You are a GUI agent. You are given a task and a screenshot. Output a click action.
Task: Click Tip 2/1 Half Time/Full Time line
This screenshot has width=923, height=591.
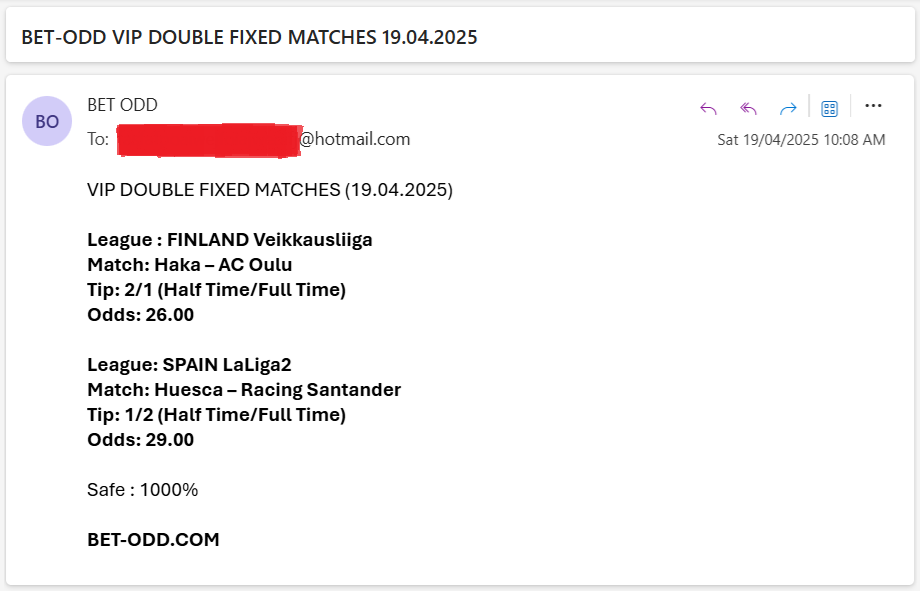[217, 290]
